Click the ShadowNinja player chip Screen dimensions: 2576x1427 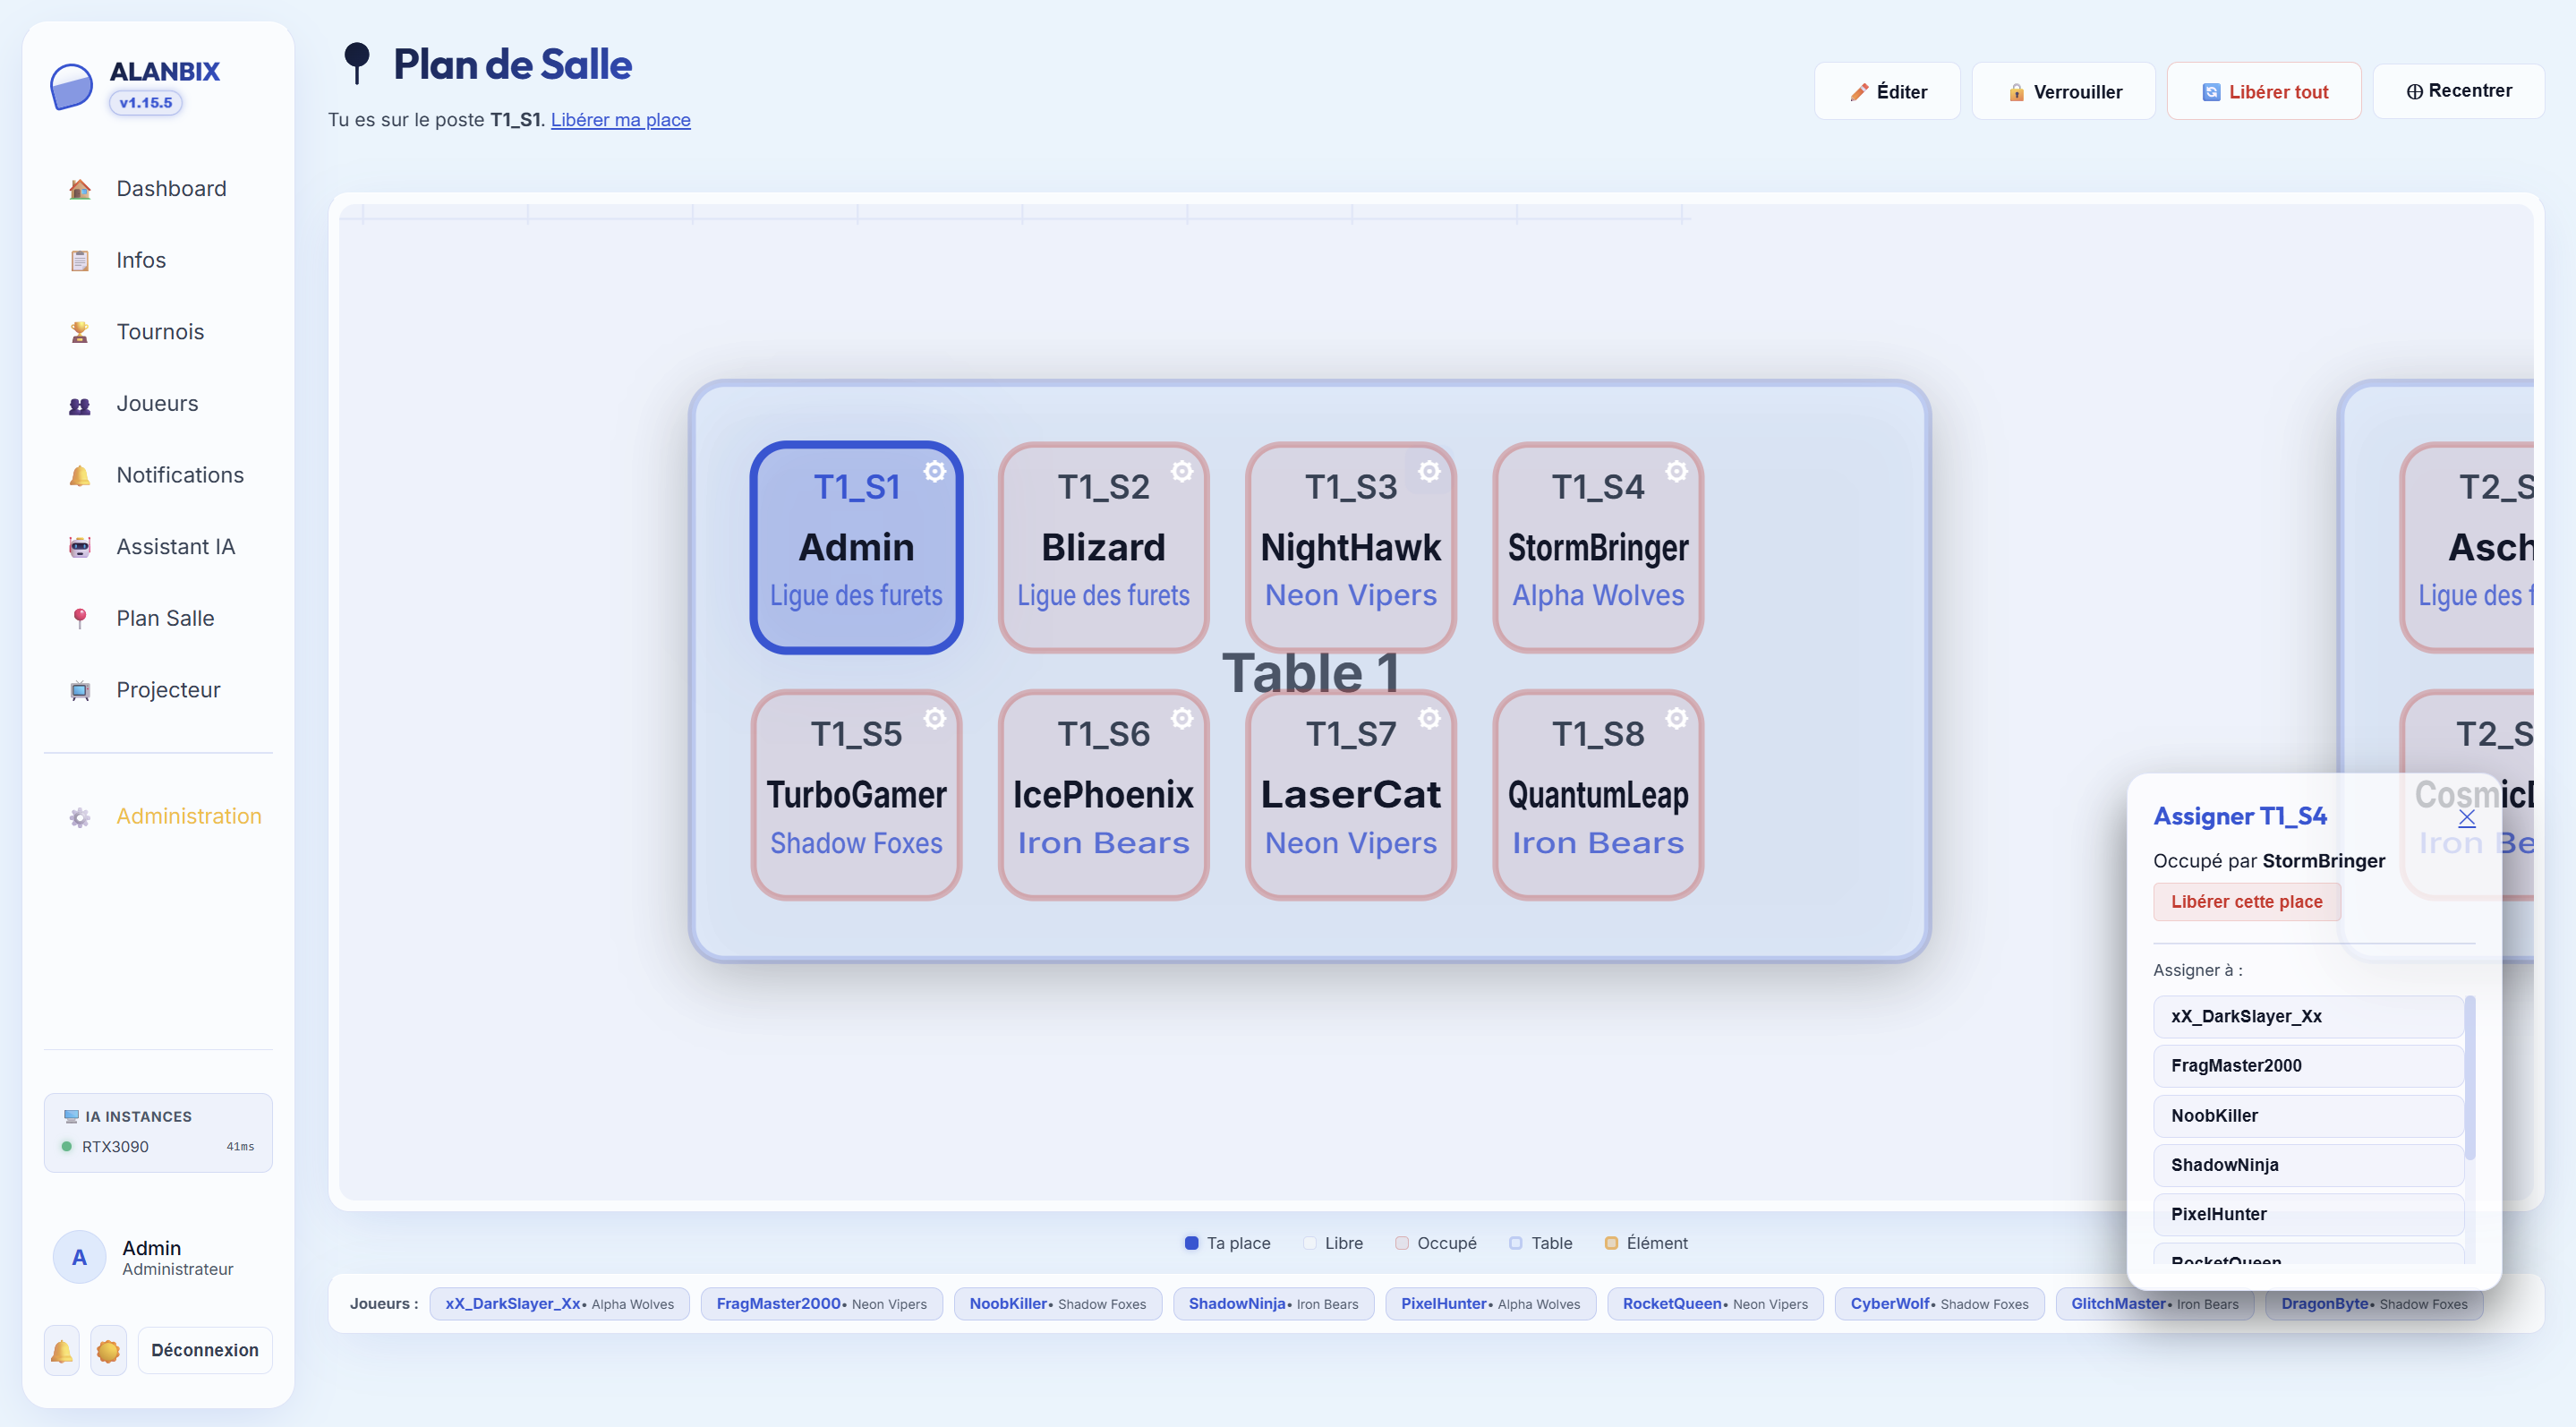[x=1274, y=1304]
